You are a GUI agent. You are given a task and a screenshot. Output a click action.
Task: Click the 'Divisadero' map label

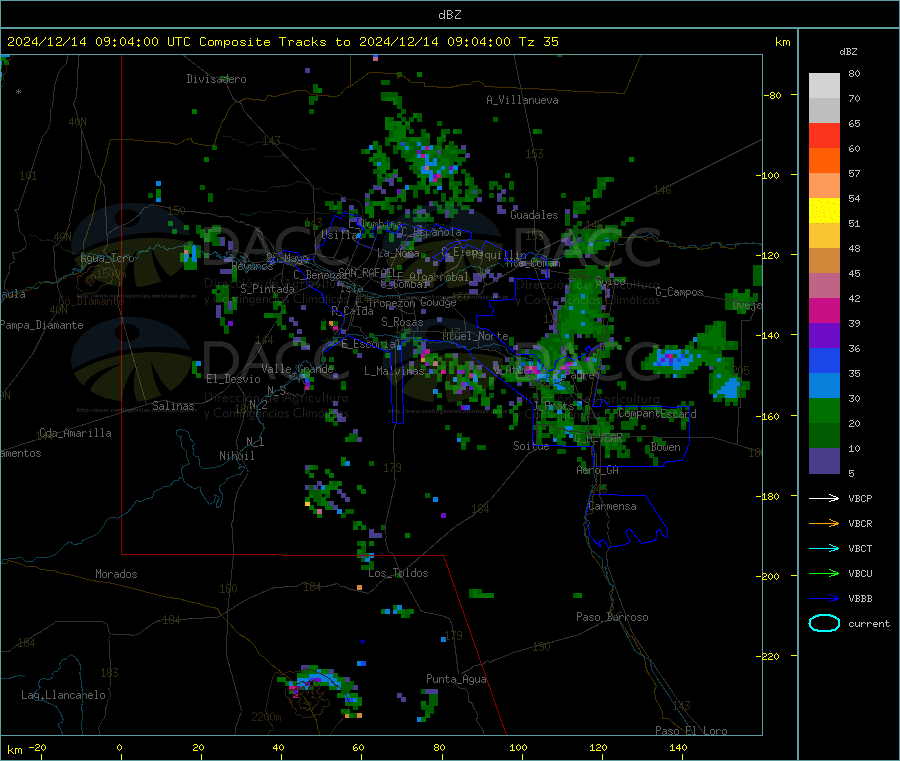pos(216,79)
